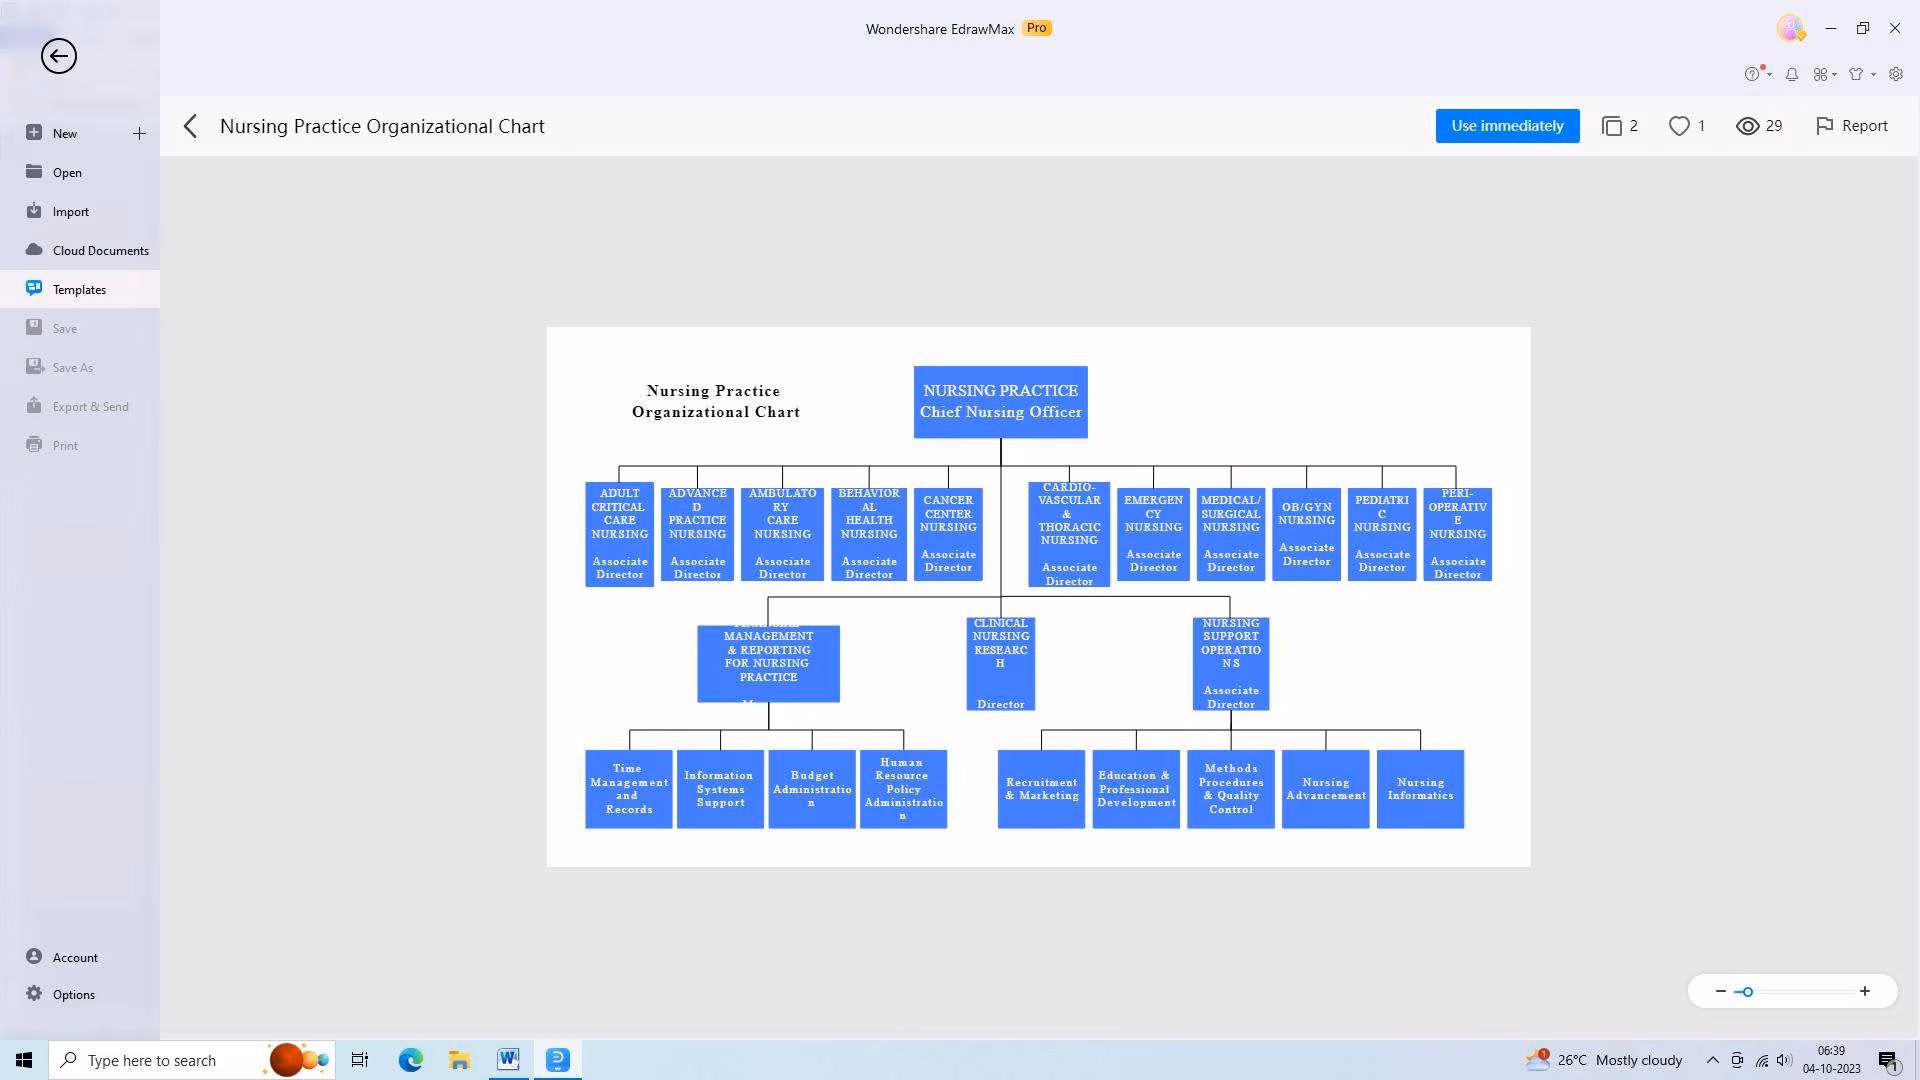1920x1080 pixels.
Task: Click the New plus icon in sidebar
Action: 139,133
